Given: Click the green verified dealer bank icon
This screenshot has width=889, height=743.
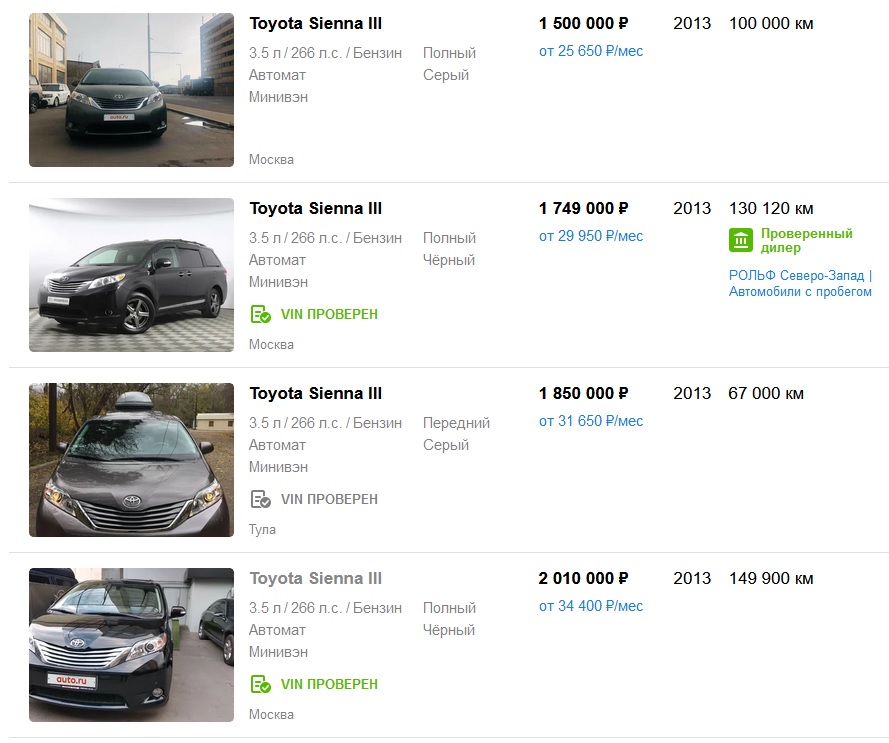Looking at the screenshot, I should [x=740, y=240].
